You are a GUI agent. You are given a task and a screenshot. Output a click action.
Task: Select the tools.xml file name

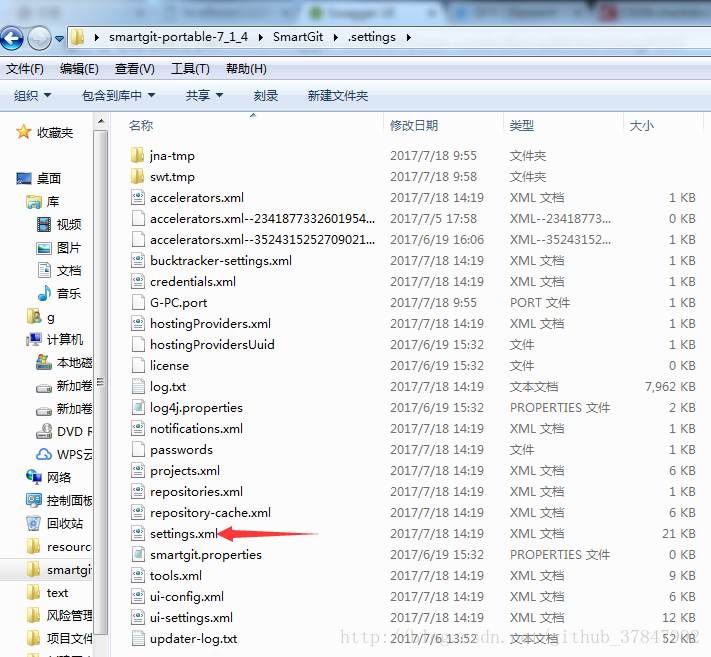175,576
